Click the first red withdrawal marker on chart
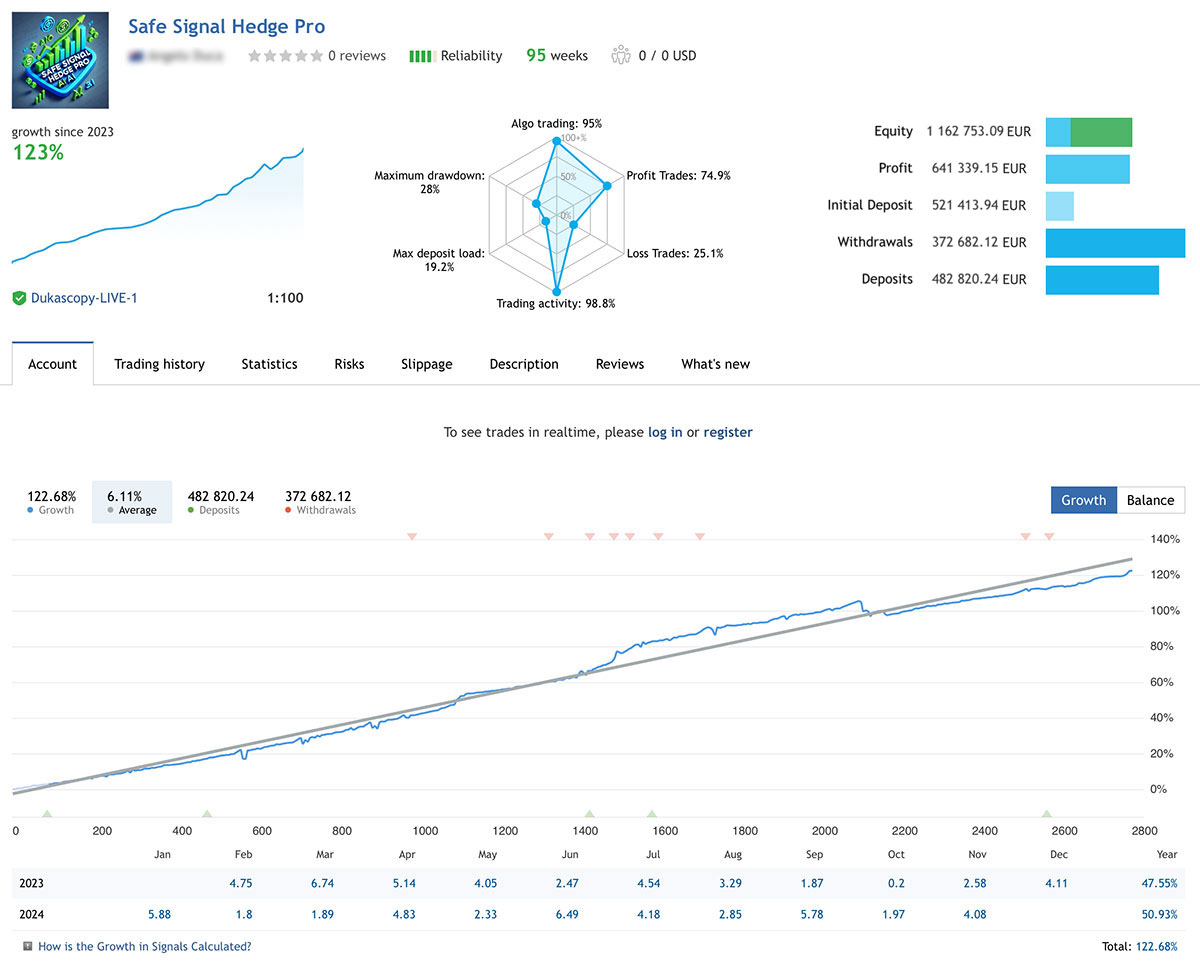 412,537
